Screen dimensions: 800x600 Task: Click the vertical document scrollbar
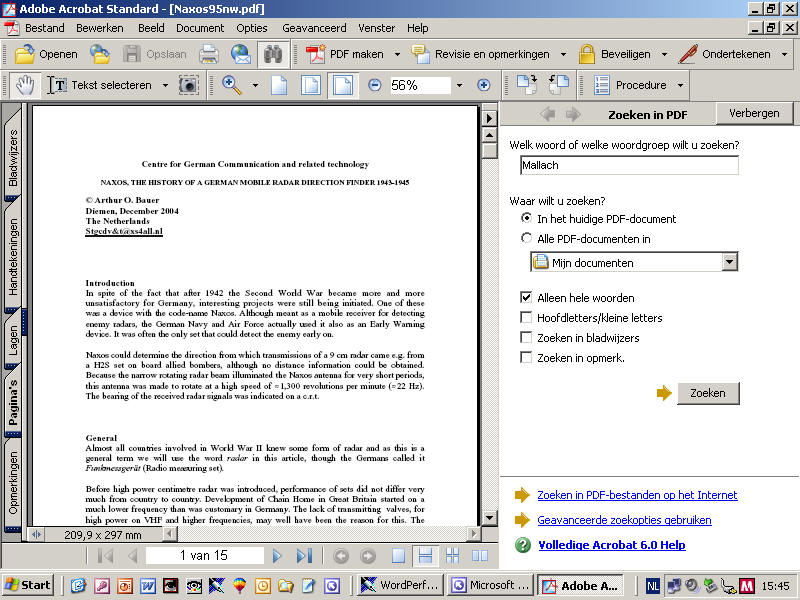[489, 330]
